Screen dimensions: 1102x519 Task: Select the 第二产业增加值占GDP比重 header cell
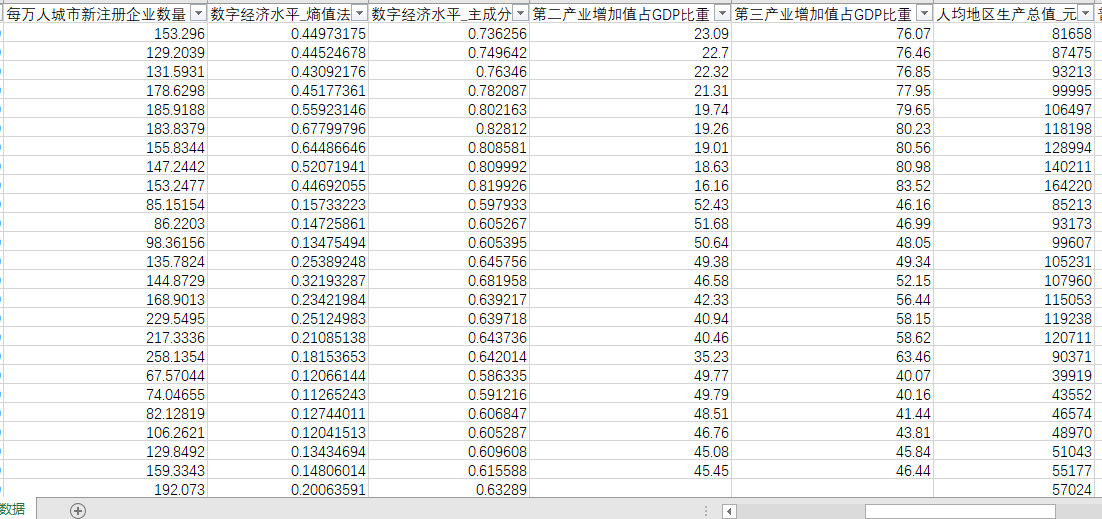[620, 14]
